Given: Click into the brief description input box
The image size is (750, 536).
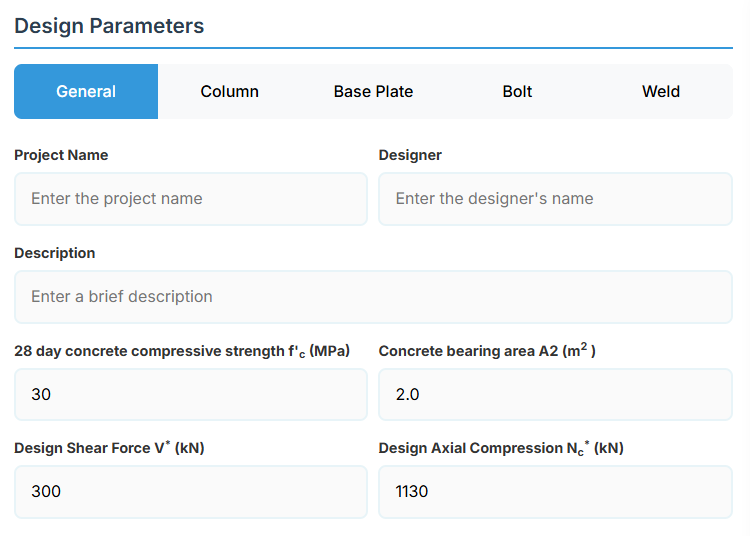Looking at the screenshot, I should [373, 297].
